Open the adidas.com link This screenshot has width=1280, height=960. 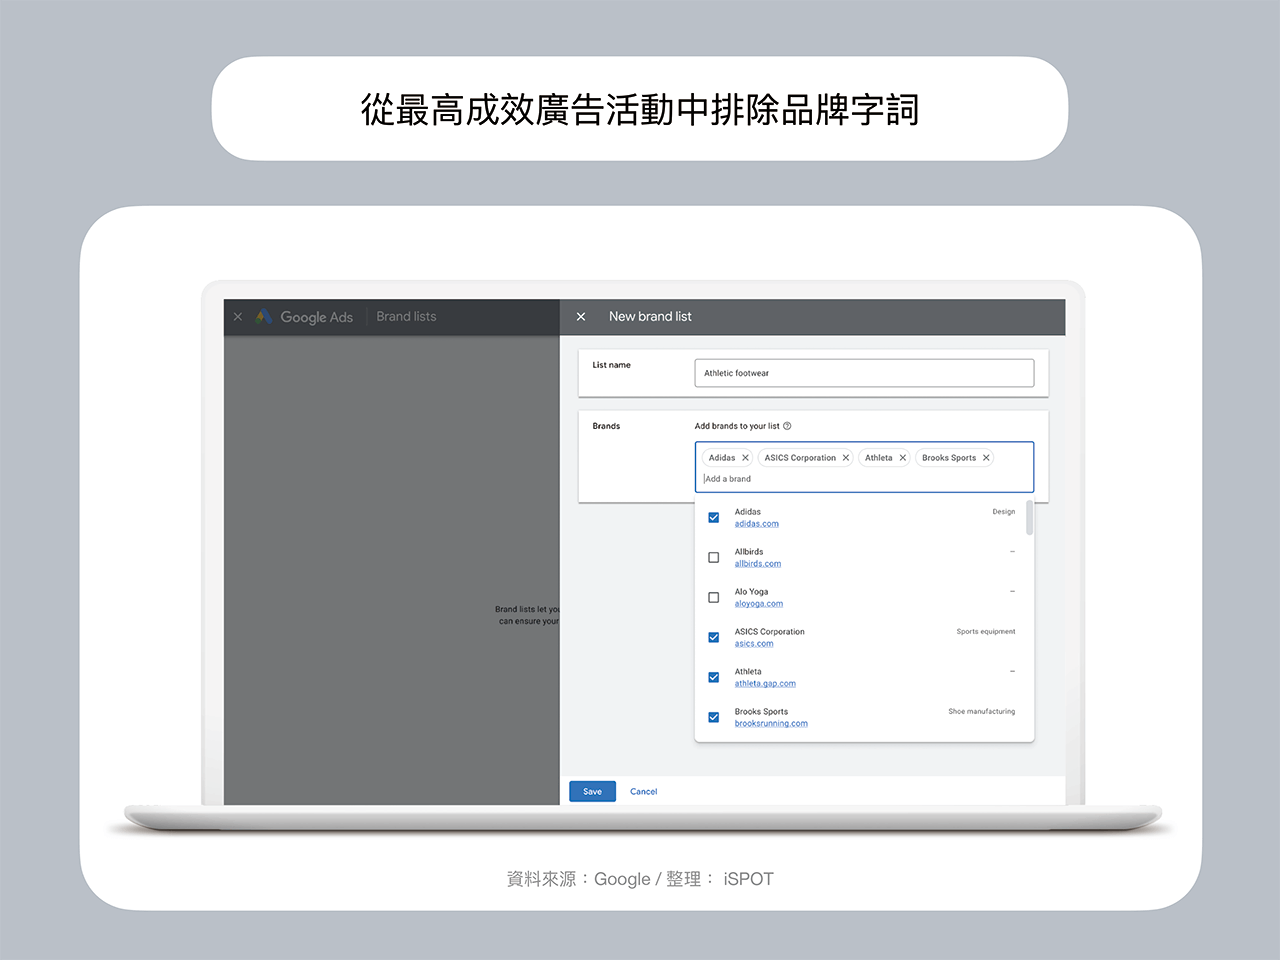tap(757, 524)
